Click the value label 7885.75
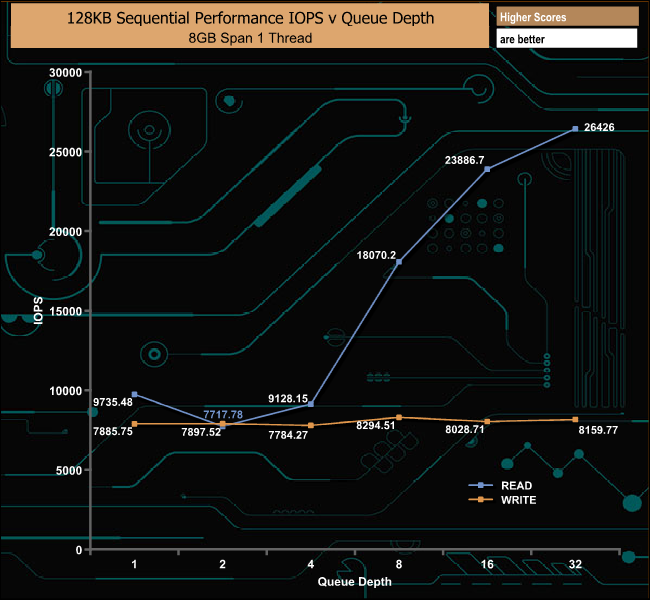Screen dimensions: 650x600 pos(113,432)
